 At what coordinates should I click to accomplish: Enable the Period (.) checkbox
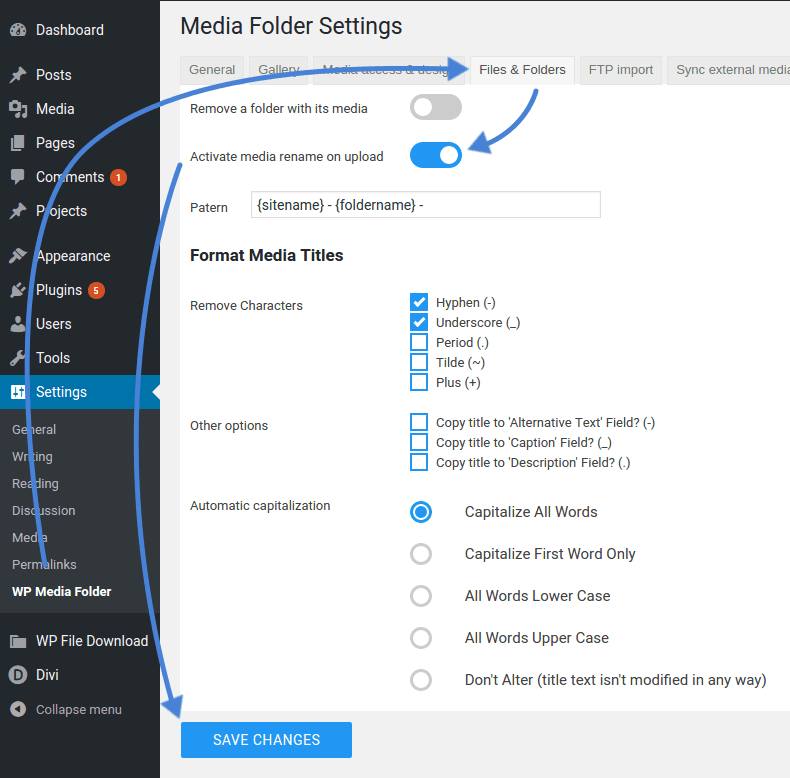(x=419, y=342)
